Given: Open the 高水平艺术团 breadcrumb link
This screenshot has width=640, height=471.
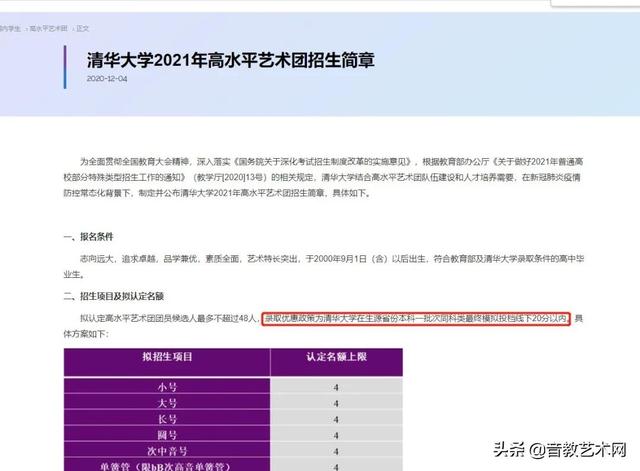Looking at the screenshot, I should 48,29.
